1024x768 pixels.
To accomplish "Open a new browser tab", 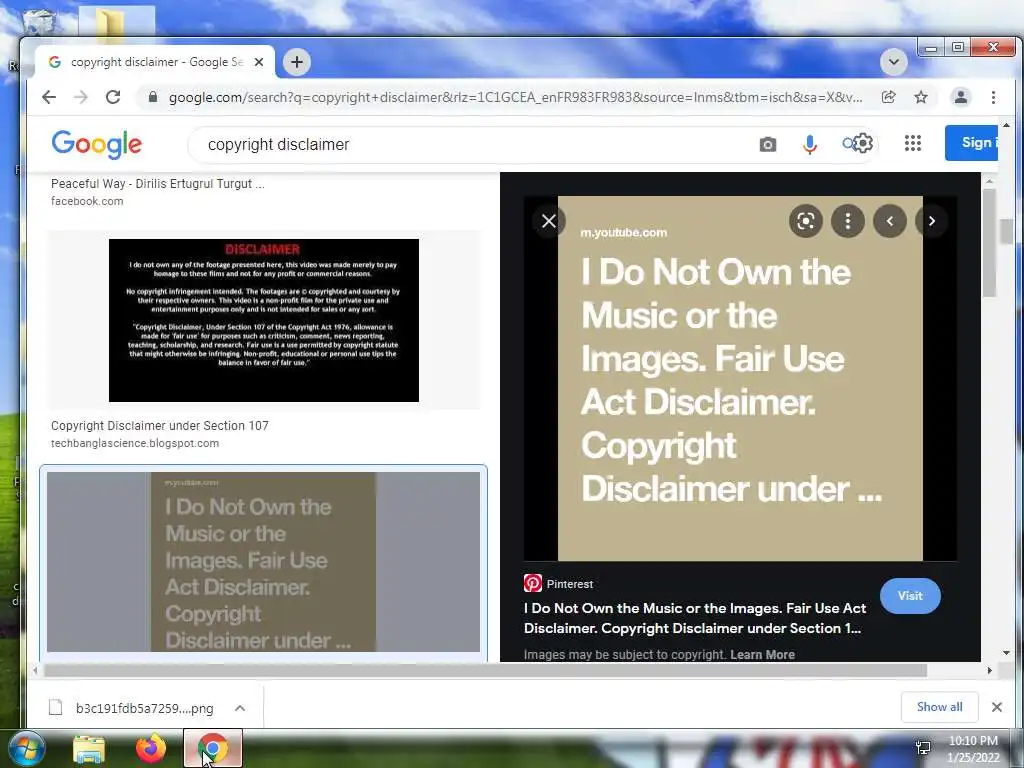I will point(296,62).
